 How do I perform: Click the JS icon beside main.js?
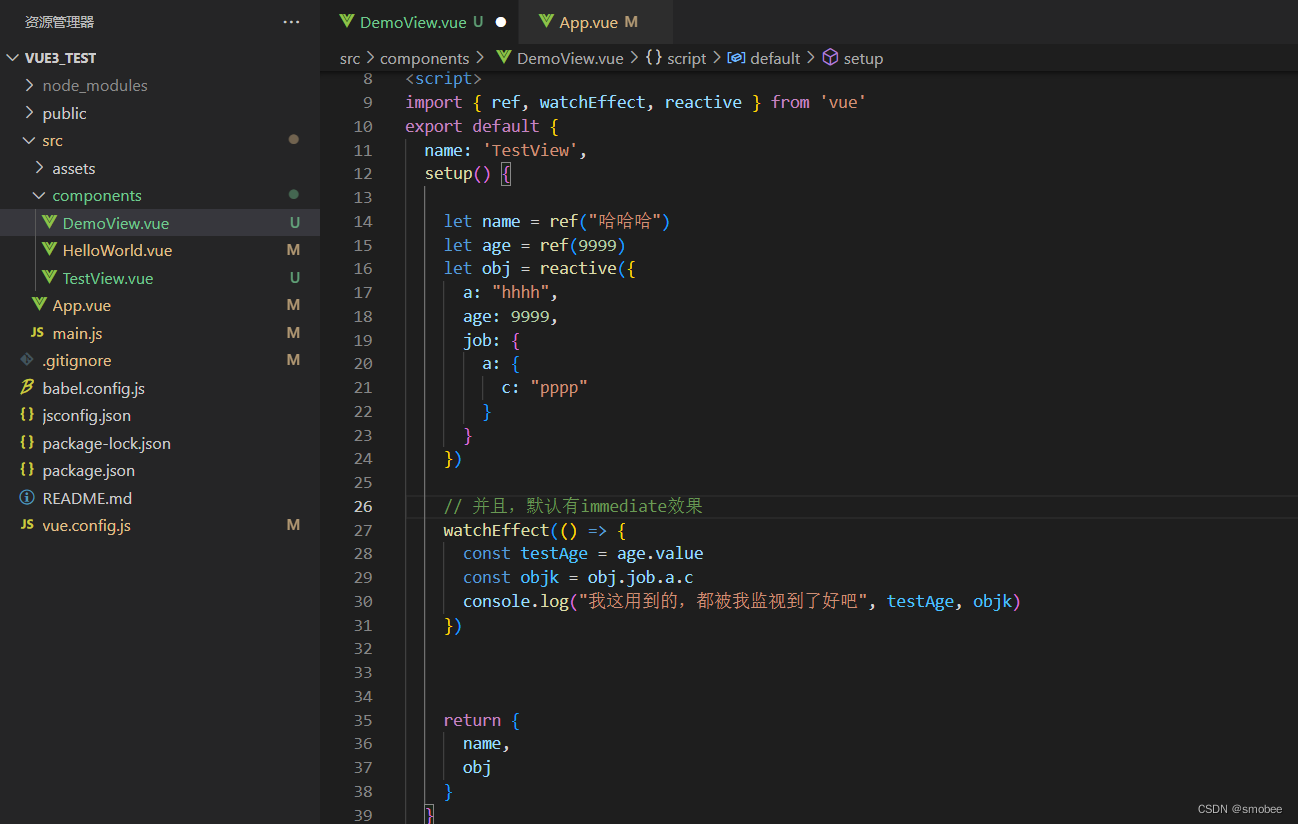click(x=38, y=333)
